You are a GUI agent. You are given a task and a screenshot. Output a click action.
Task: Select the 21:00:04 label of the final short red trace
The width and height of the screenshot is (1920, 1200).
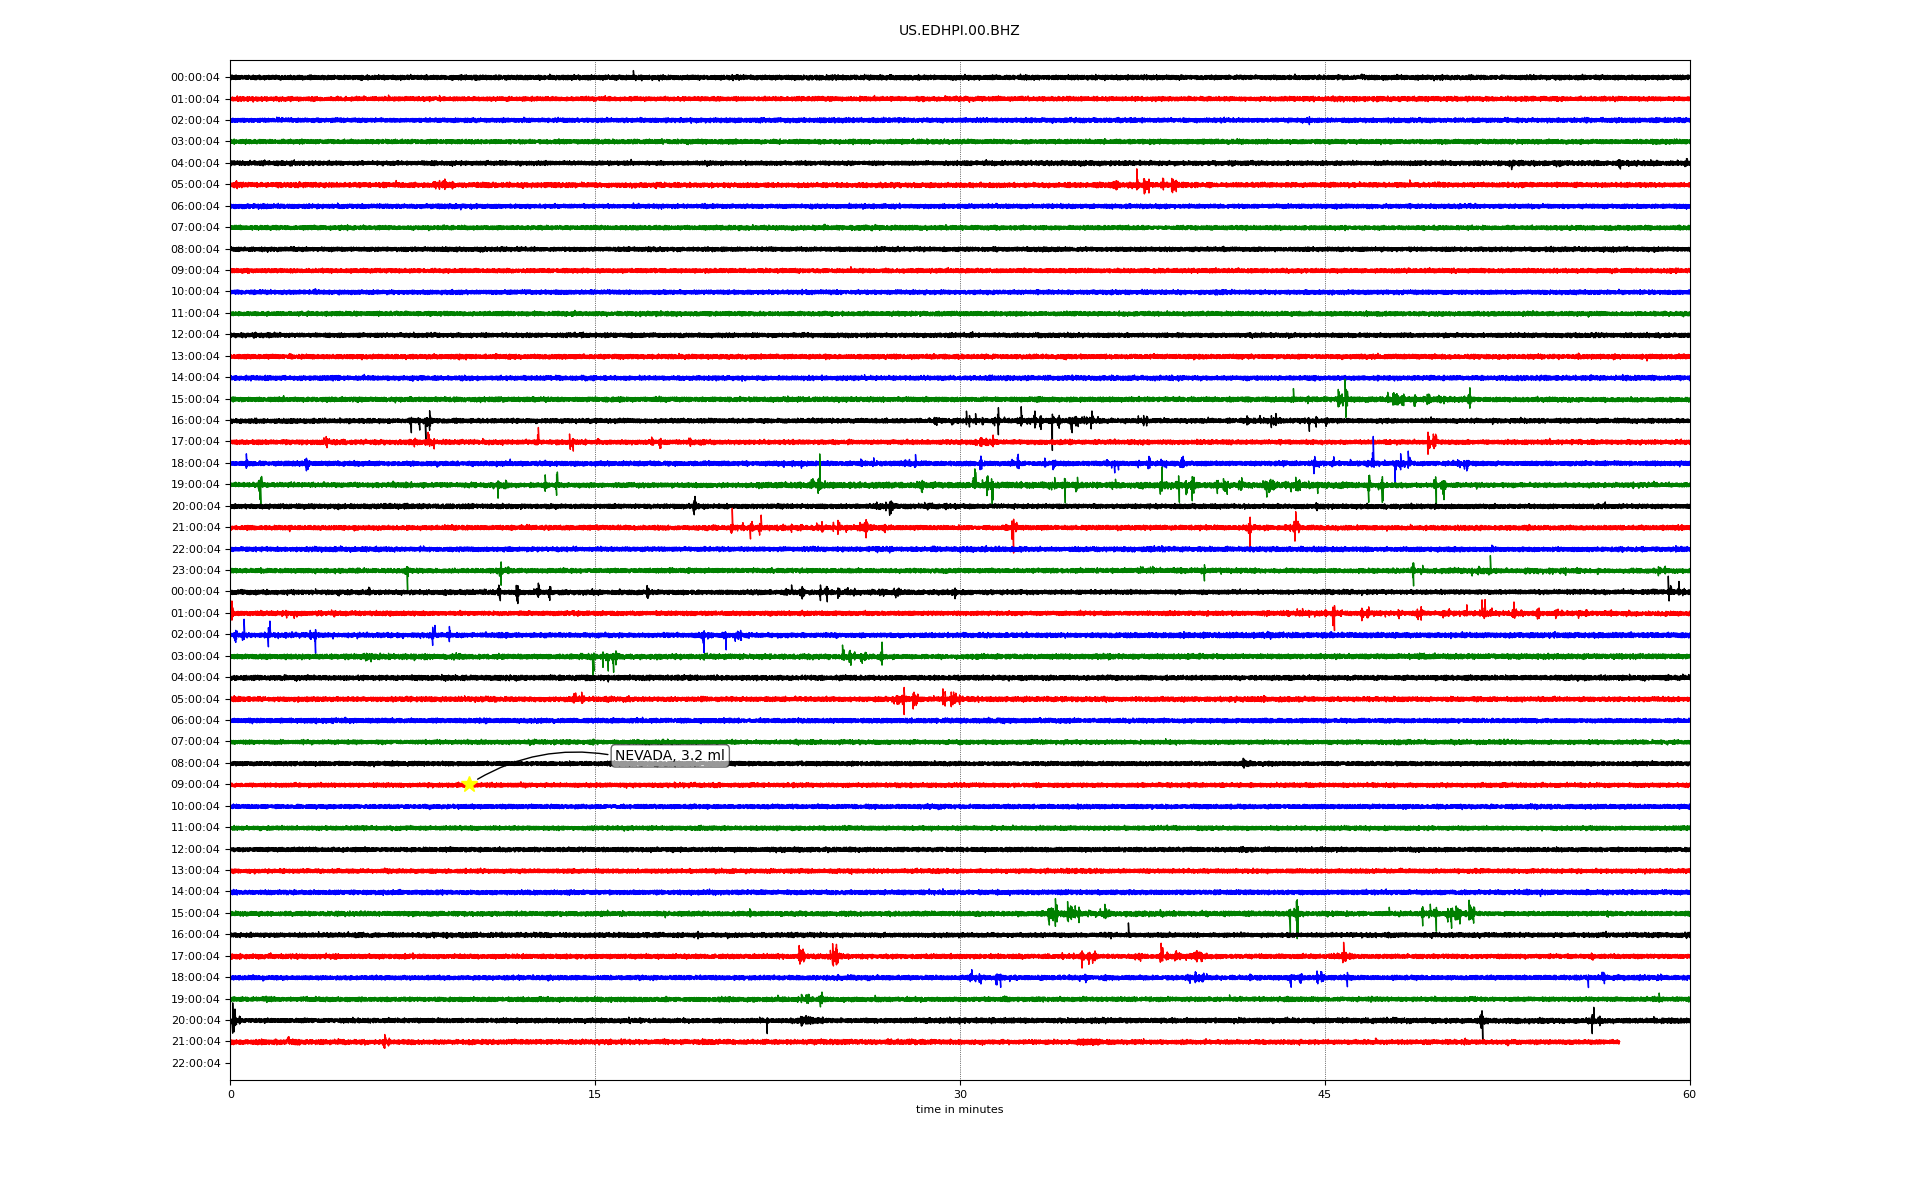pos(195,1042)
